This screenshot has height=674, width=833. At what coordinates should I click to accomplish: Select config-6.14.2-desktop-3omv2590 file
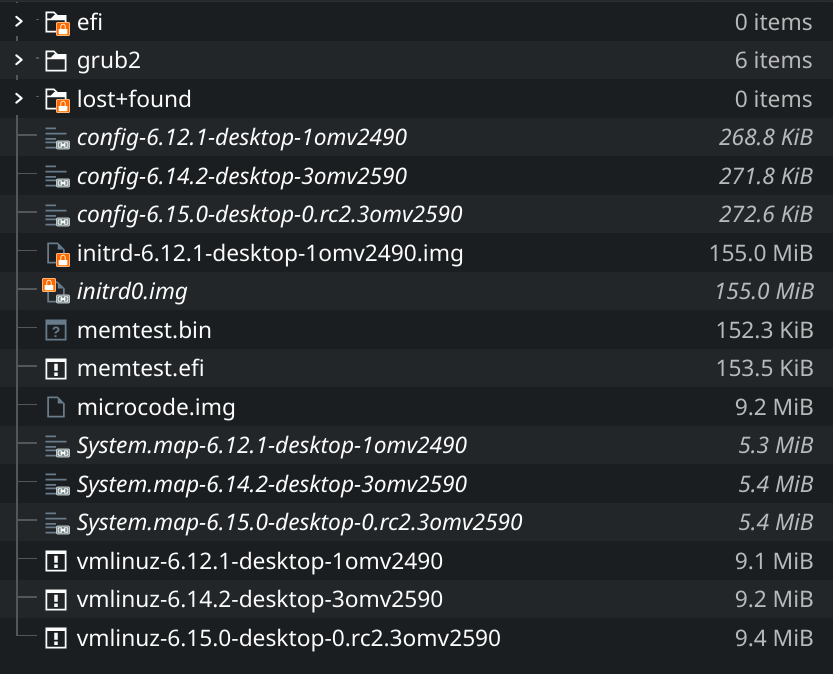tap(241, 176)
